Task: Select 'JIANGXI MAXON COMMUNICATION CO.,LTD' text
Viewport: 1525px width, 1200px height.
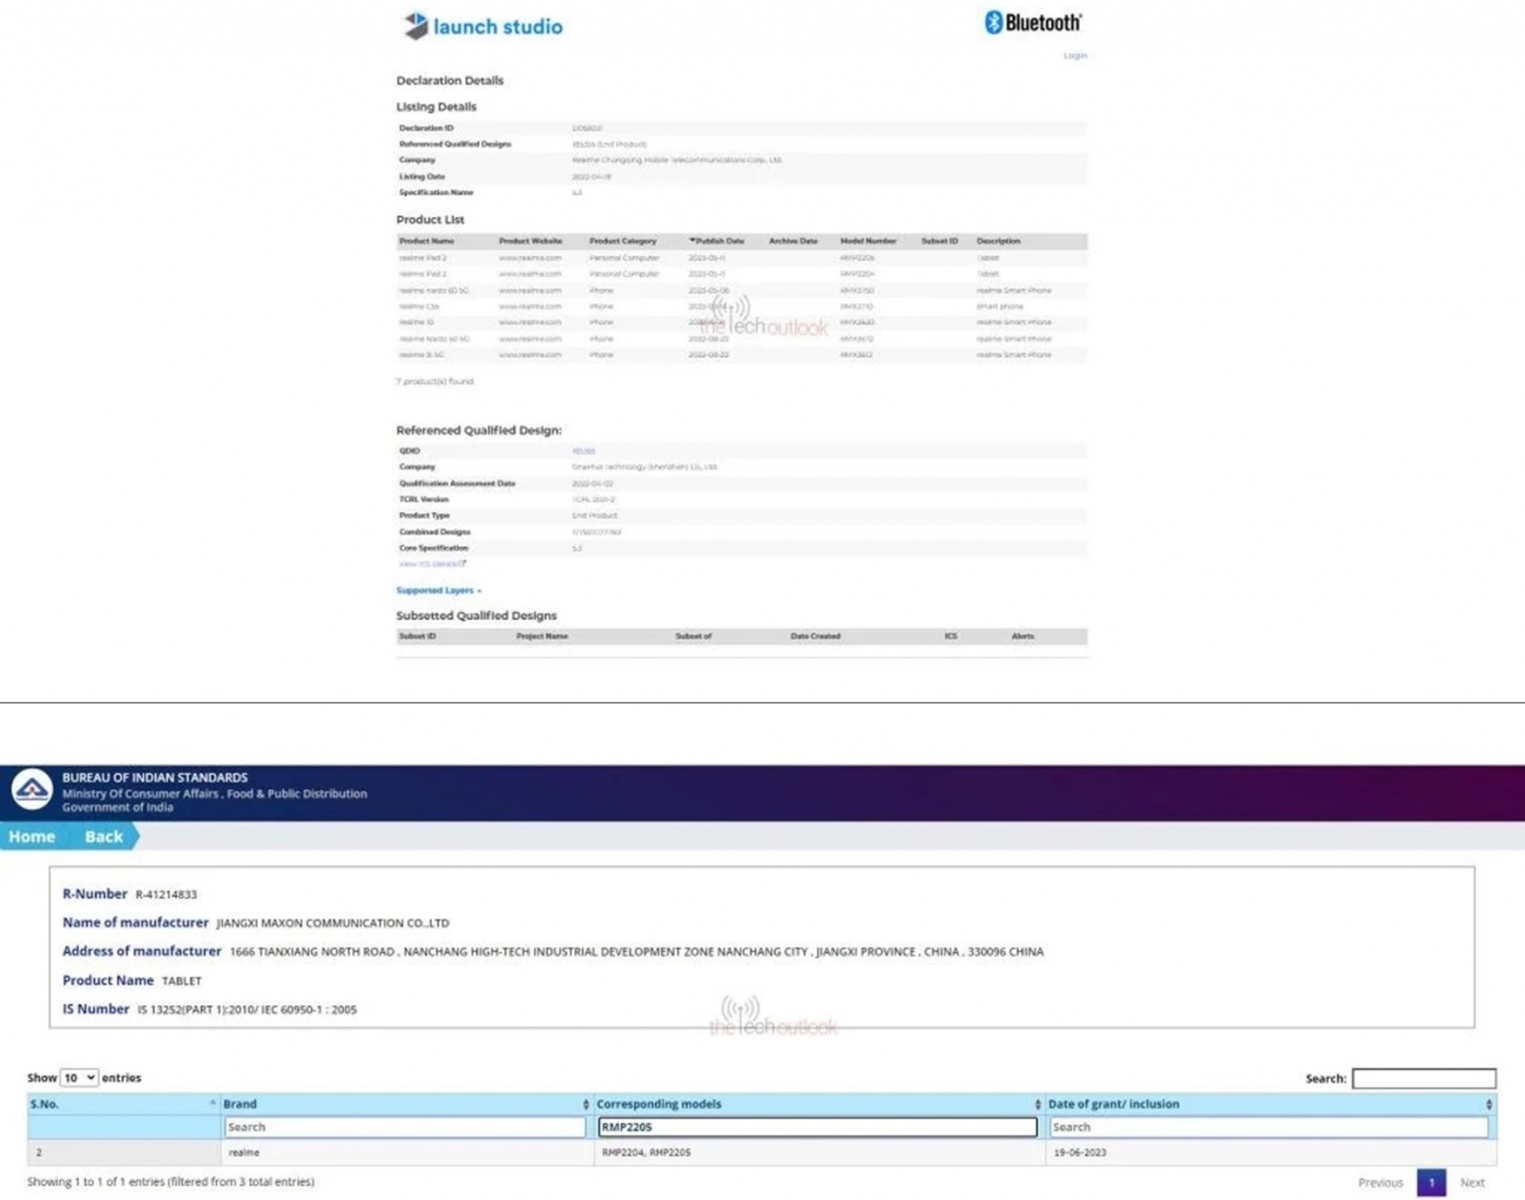Action: pos(333,923)
